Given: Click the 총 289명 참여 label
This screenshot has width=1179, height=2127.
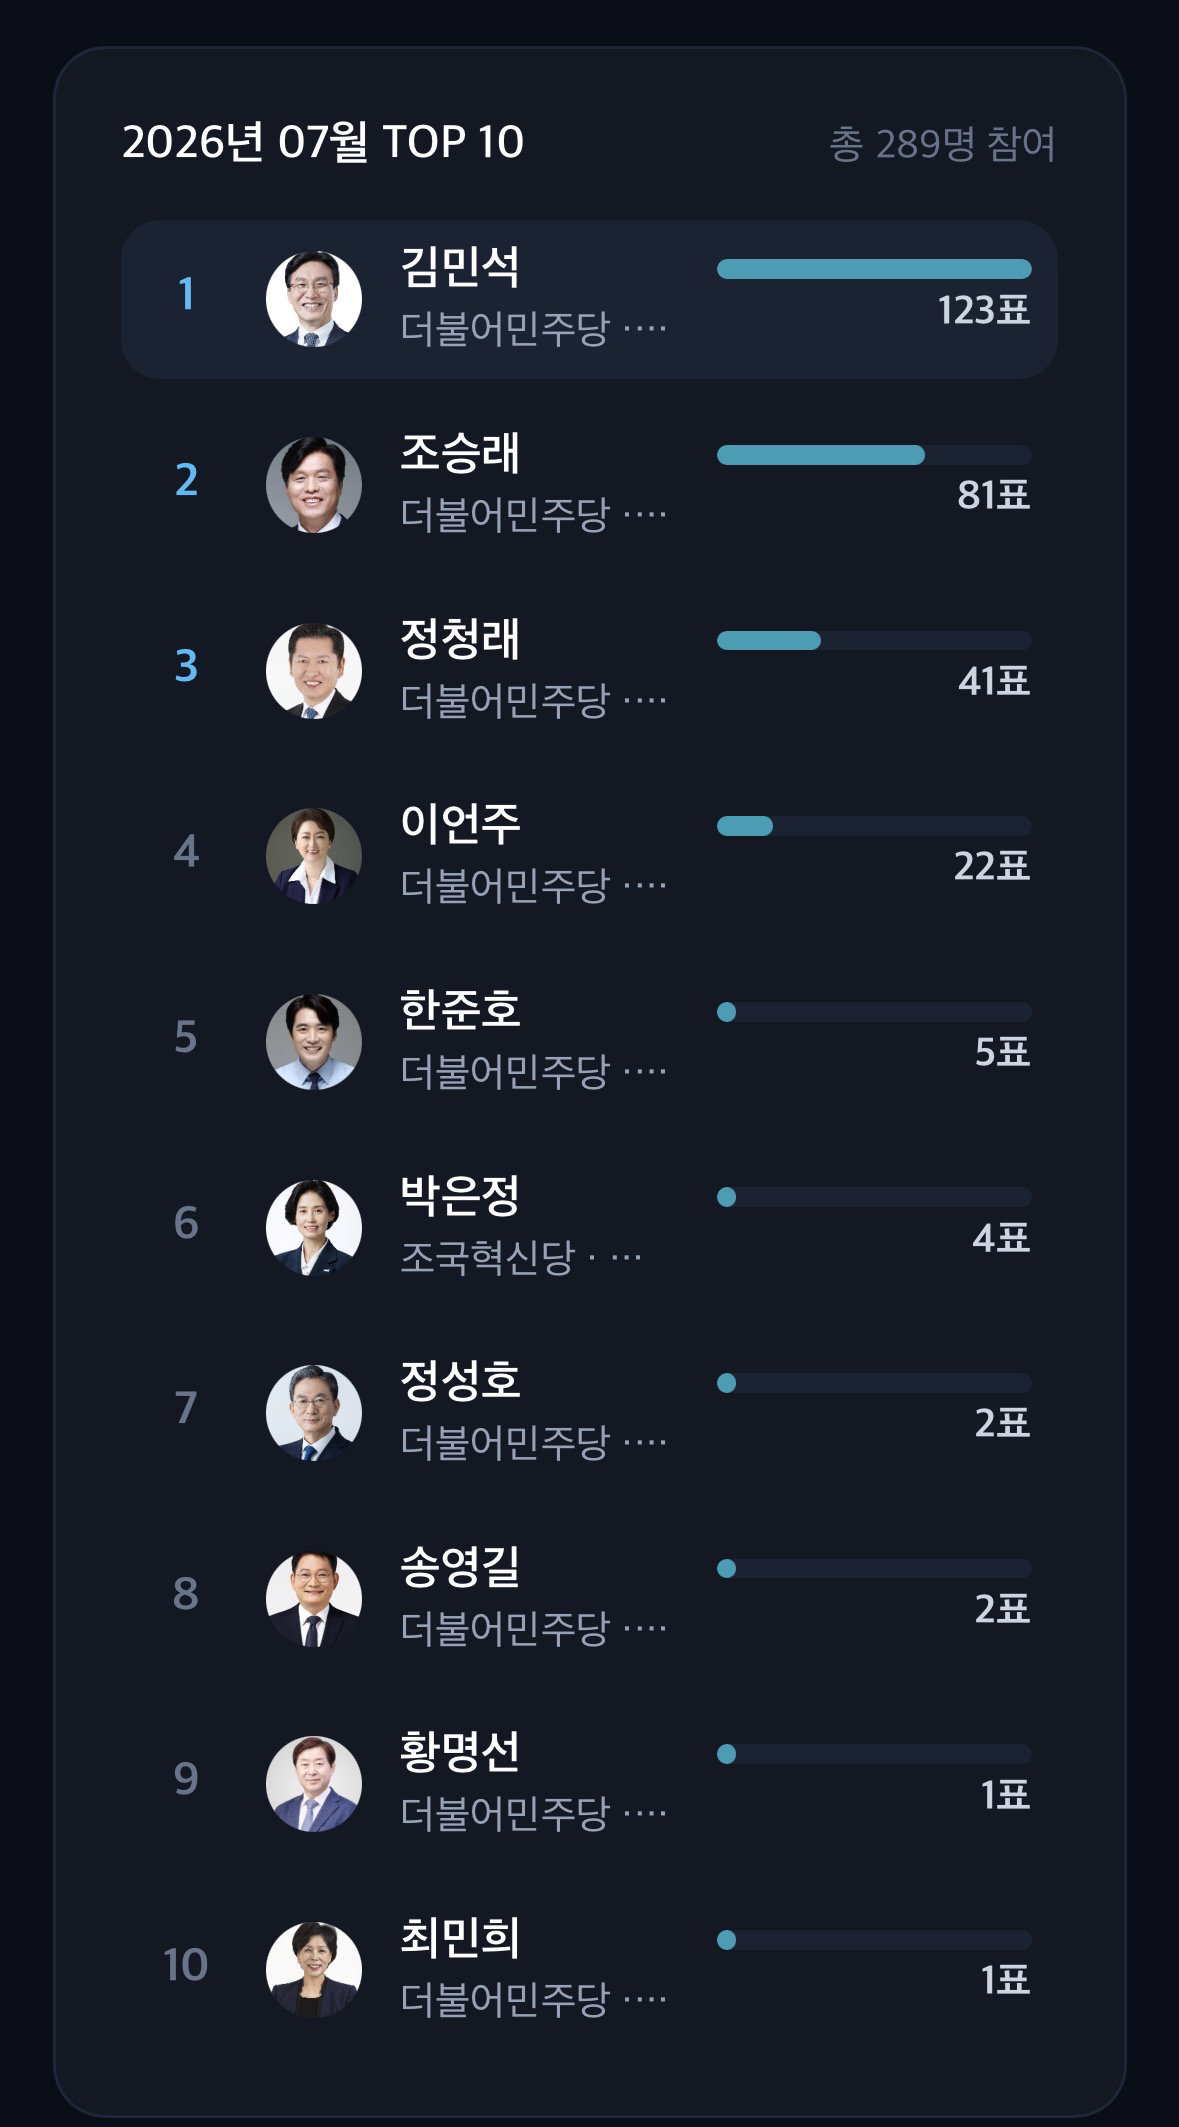Looking at the screenshot, I should (x=942, y=144).
